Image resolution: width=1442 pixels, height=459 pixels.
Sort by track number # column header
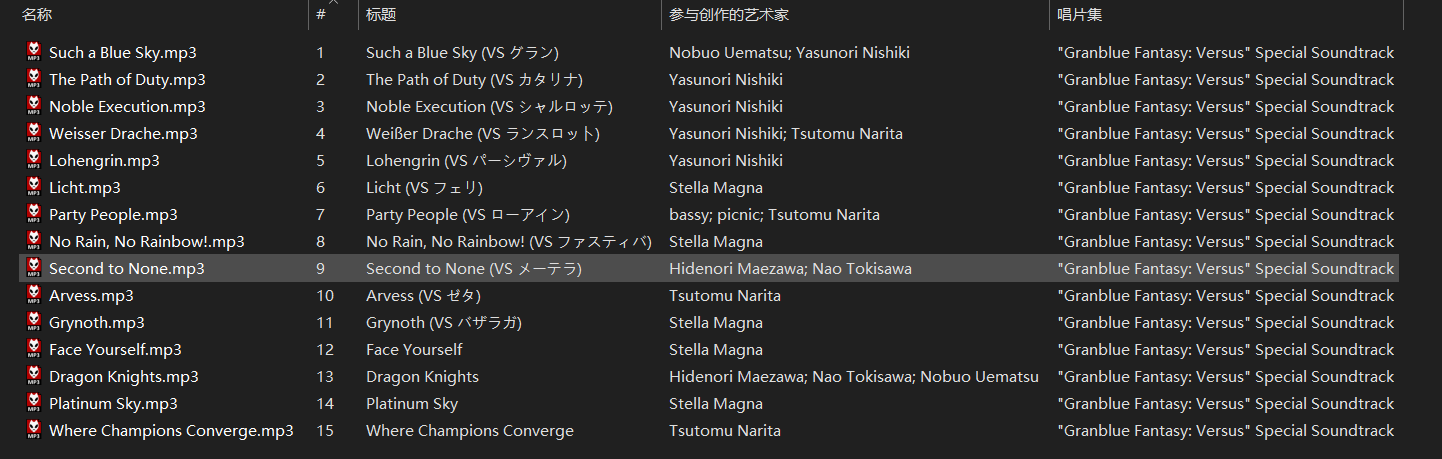[x=333, y=15]
